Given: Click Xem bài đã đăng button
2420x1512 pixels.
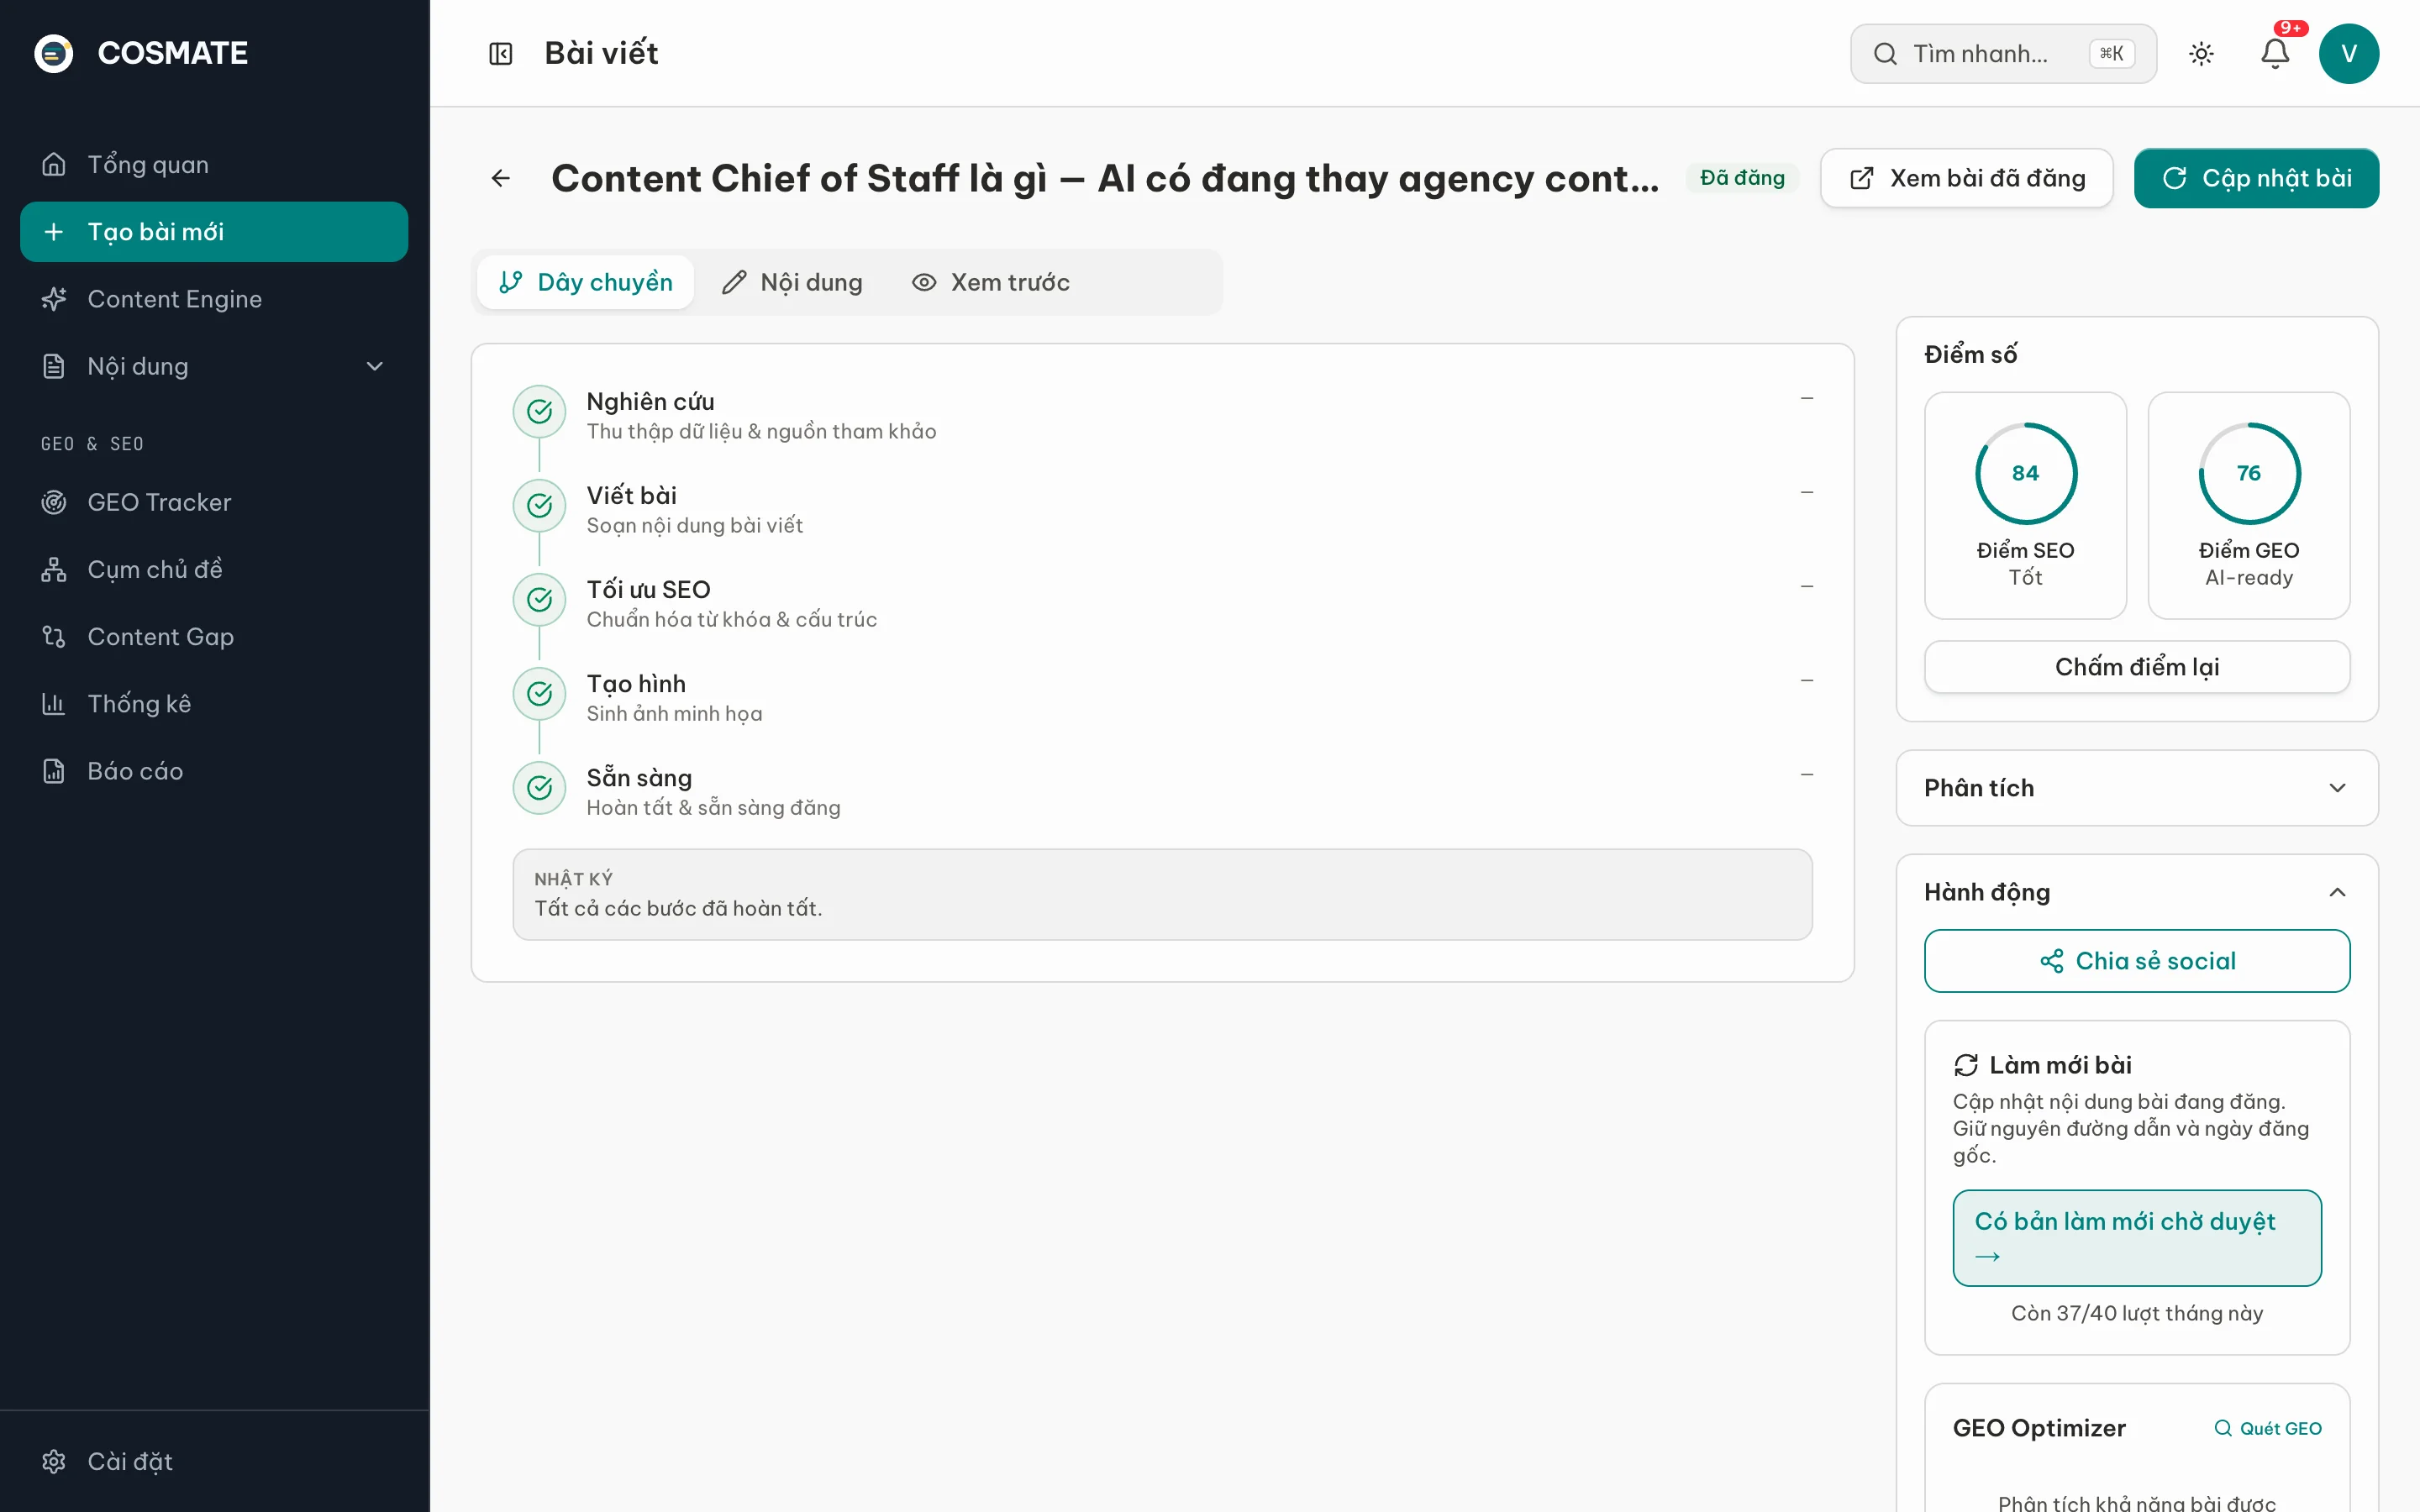Looking at the screenshot, I should click(1966, 178).
